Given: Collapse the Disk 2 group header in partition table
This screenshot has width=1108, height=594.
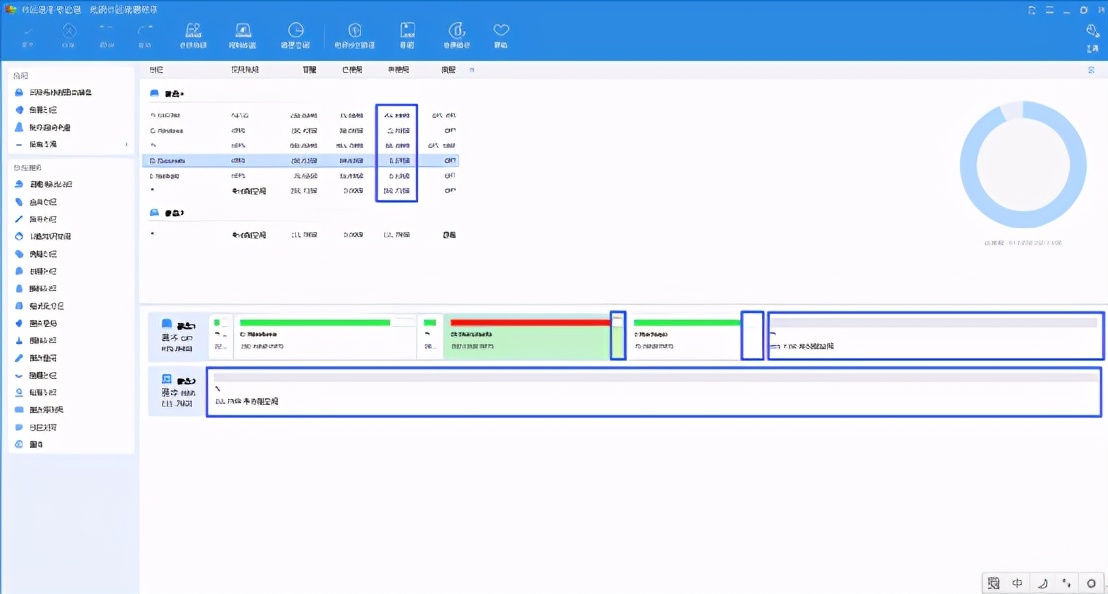Looking at the screenshot, I should (x=167, y=213).
